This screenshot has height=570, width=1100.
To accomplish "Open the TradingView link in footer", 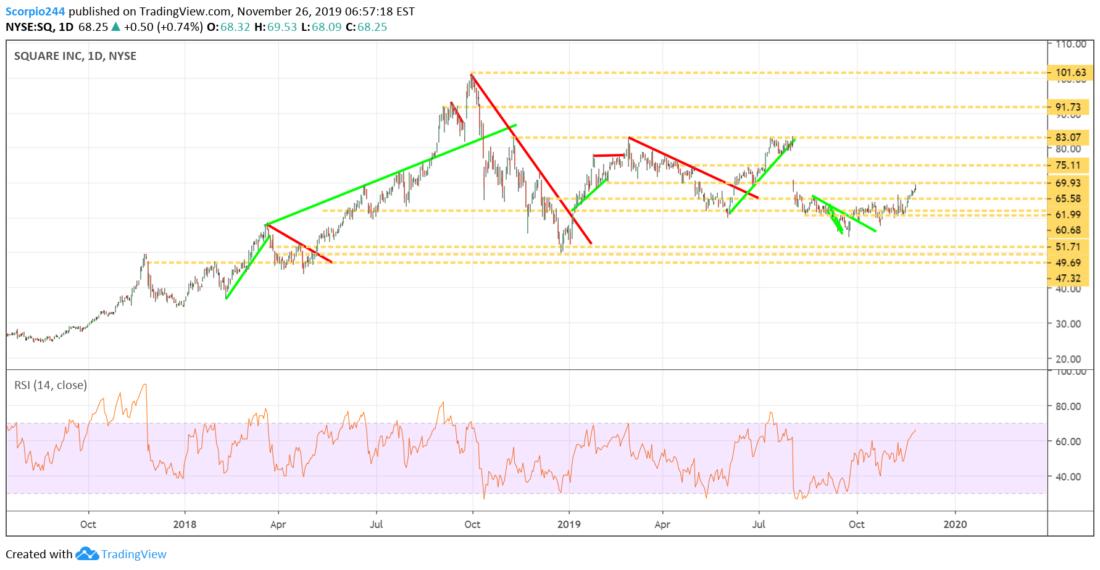I will click(x=133, y=554).
